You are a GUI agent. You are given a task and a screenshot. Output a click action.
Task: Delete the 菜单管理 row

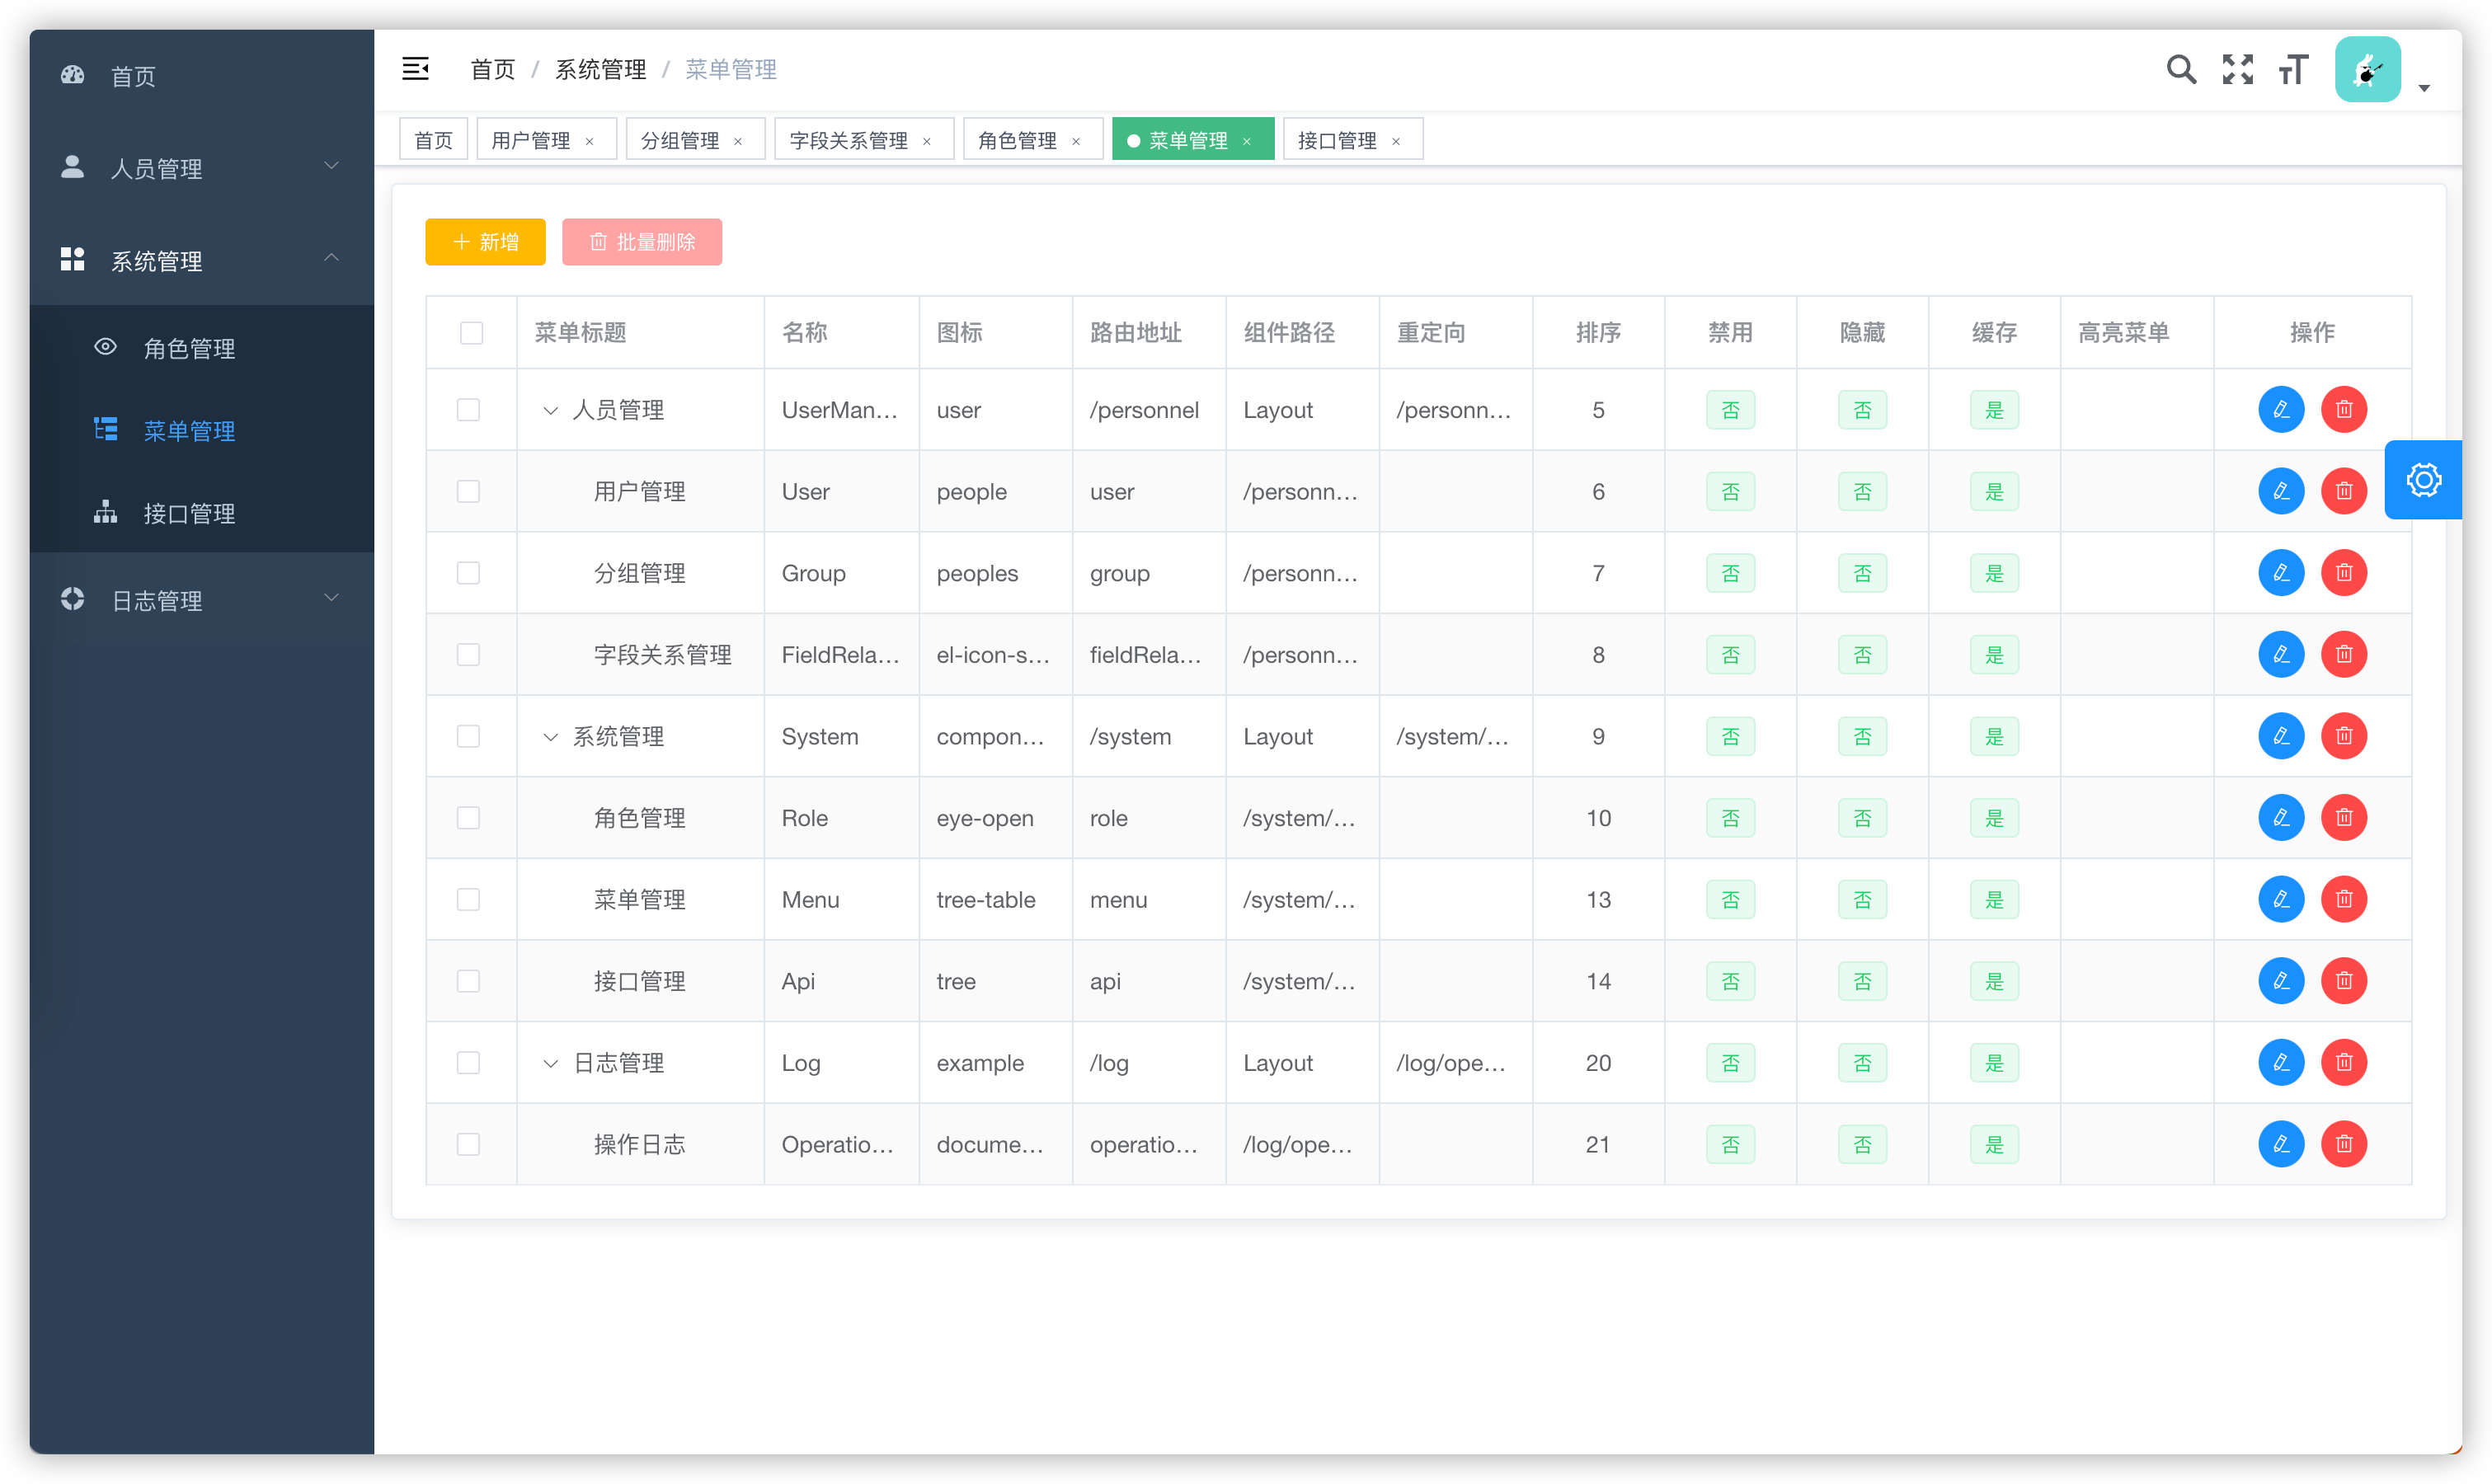coord(2343,899)
